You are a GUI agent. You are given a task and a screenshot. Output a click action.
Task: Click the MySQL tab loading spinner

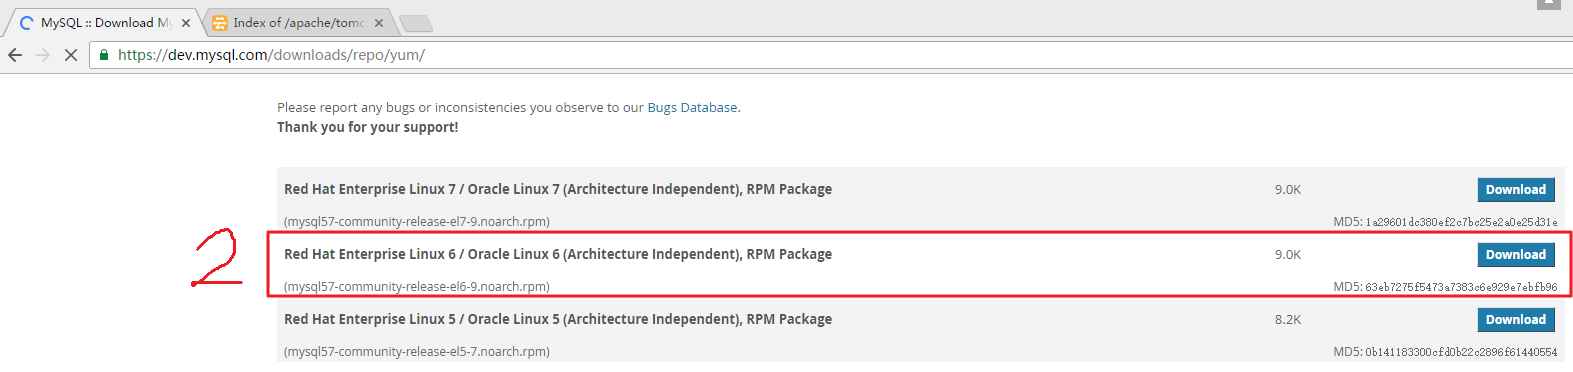[27, 23]
